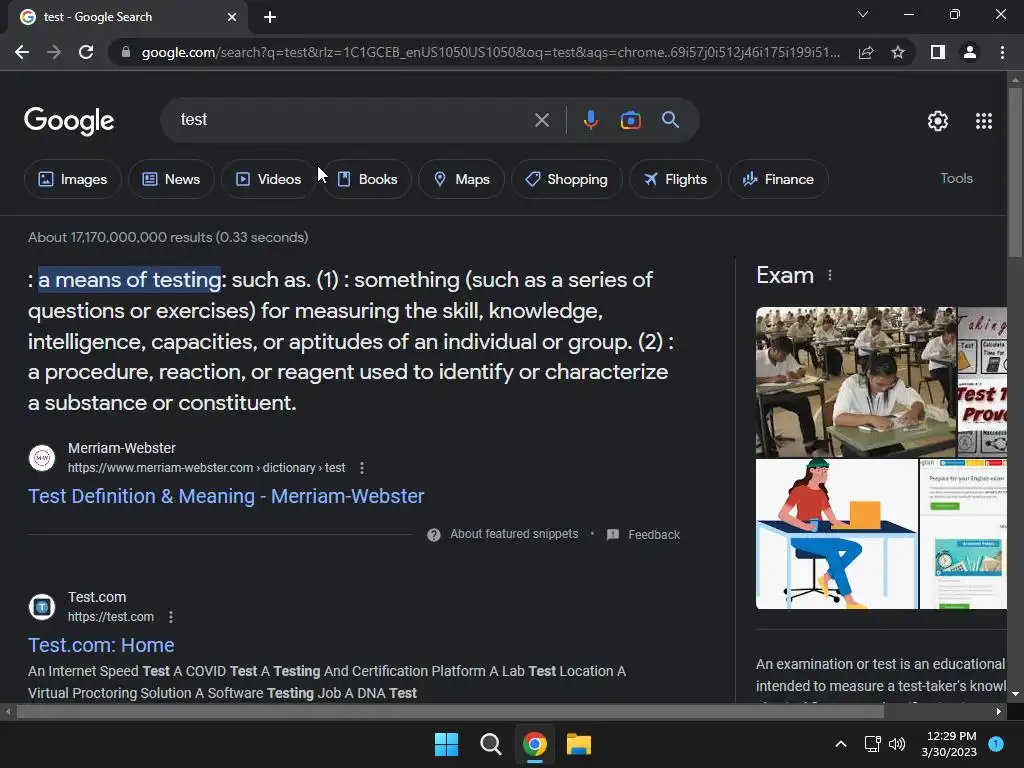
Task: Switch to Flights results
Action: point(675,179)
